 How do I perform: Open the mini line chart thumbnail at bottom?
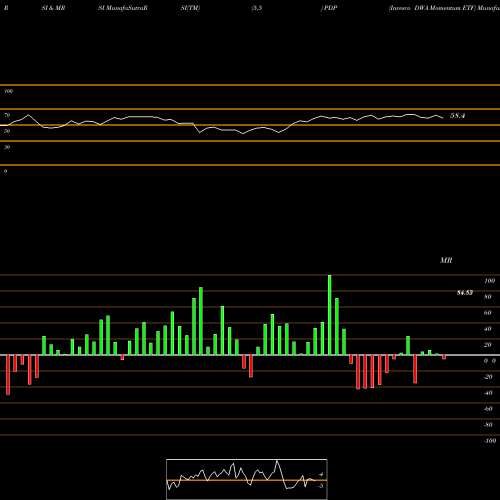[247, 479]
